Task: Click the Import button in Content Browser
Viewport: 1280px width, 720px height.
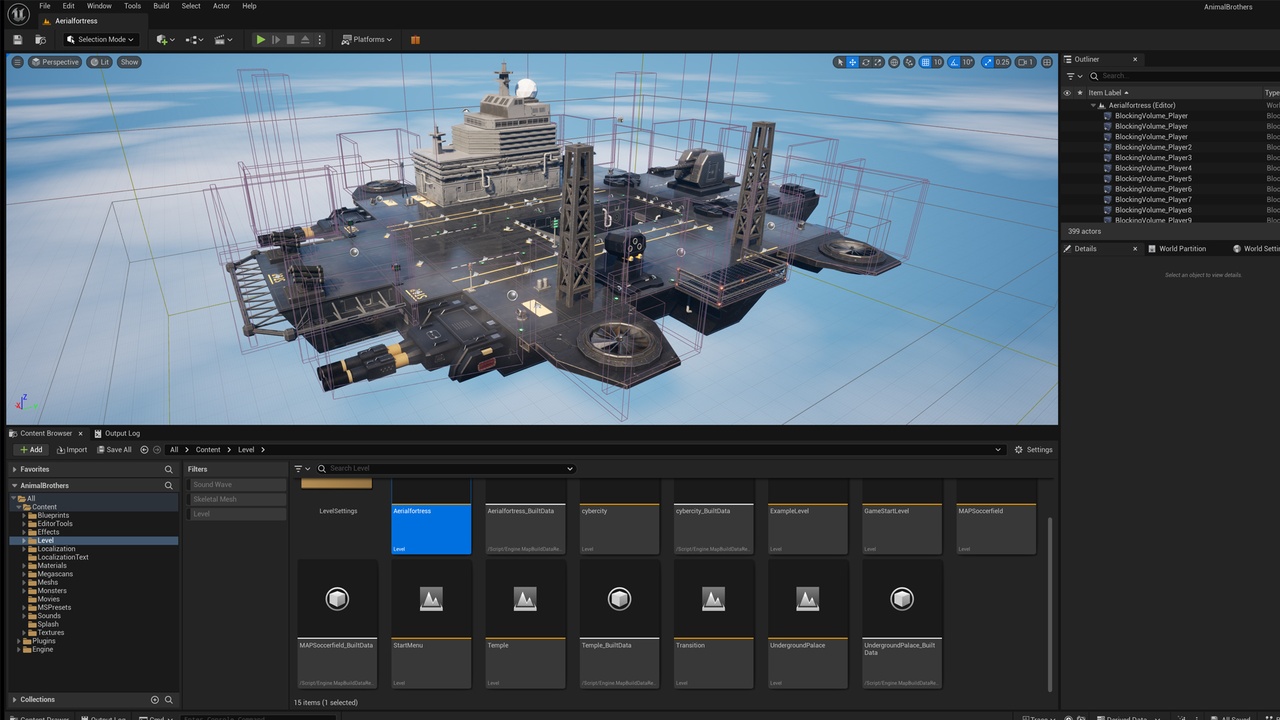Action: coord(72,450)
